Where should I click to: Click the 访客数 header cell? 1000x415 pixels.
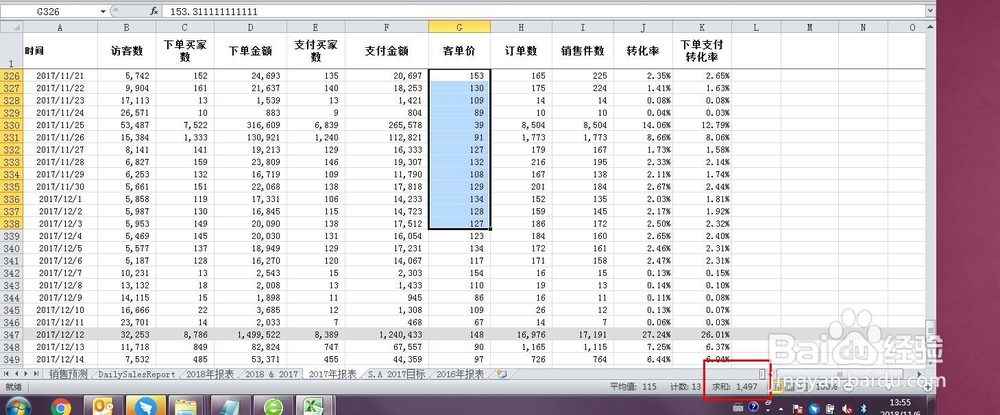[x=126, y=50]
